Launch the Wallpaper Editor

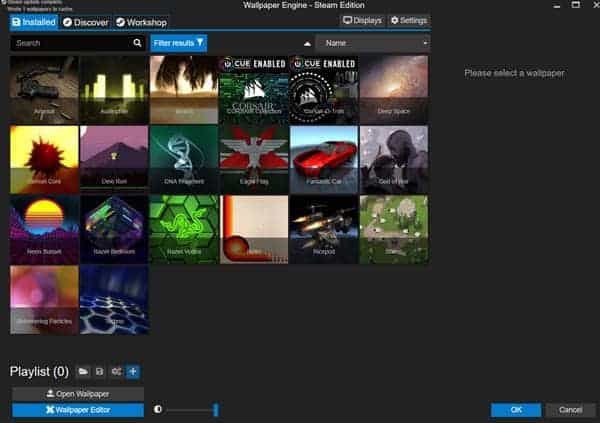pos(78,410)
